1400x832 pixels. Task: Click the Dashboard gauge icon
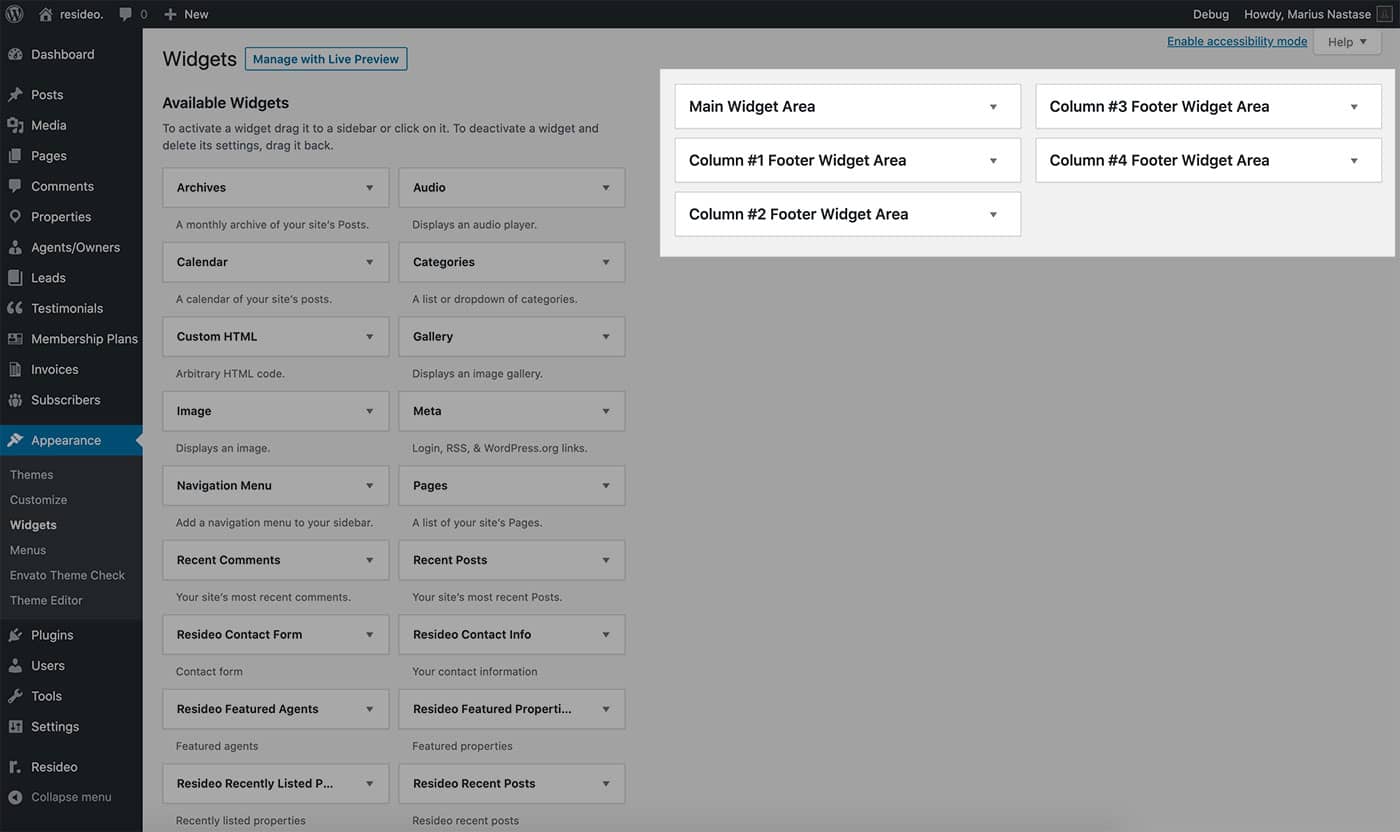[15, 55]
